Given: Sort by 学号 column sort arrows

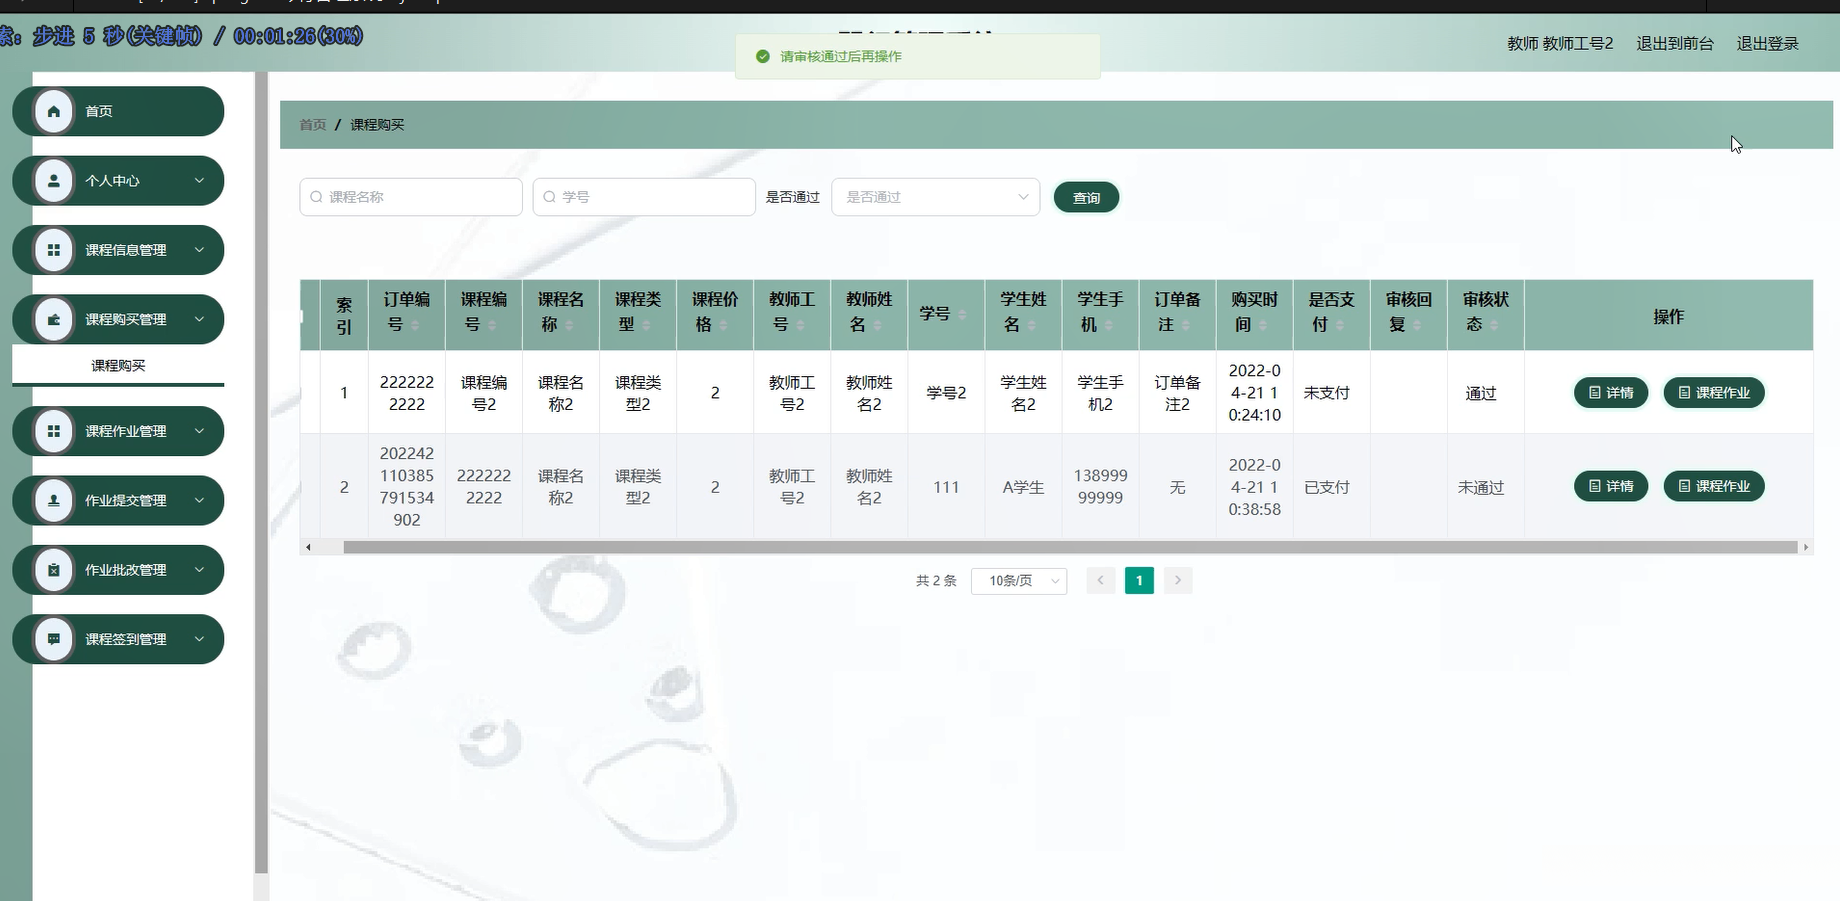Looking at the screenshot, I should pos(962,314).
